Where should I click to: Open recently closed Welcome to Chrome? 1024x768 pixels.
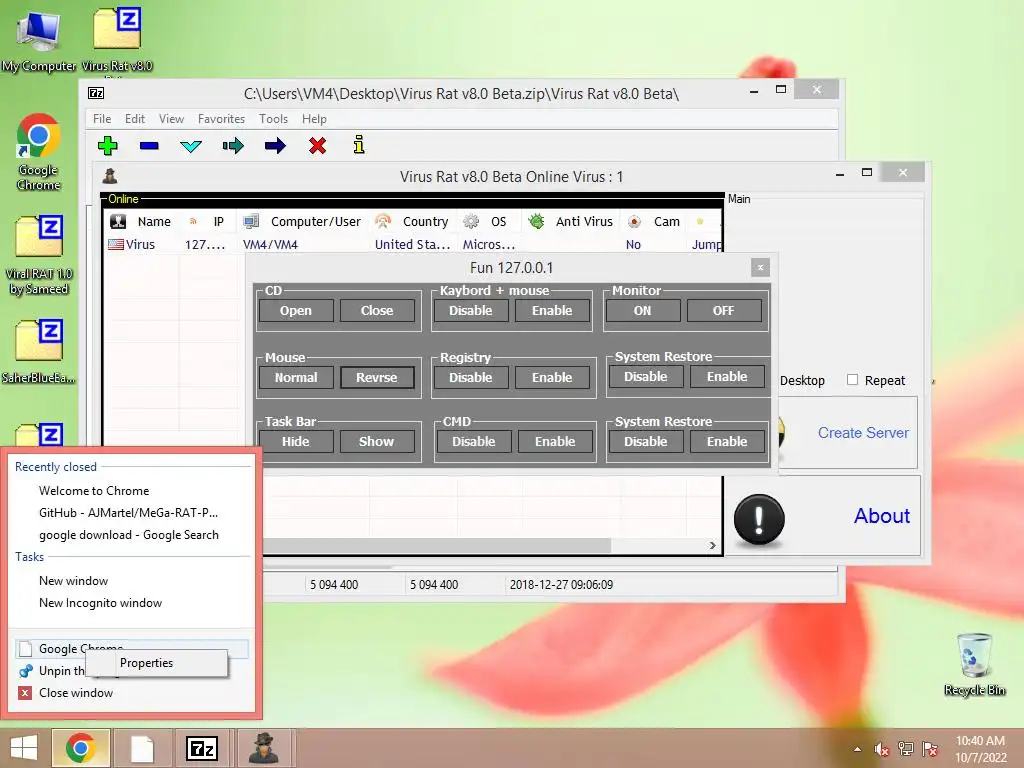[94, 490]
